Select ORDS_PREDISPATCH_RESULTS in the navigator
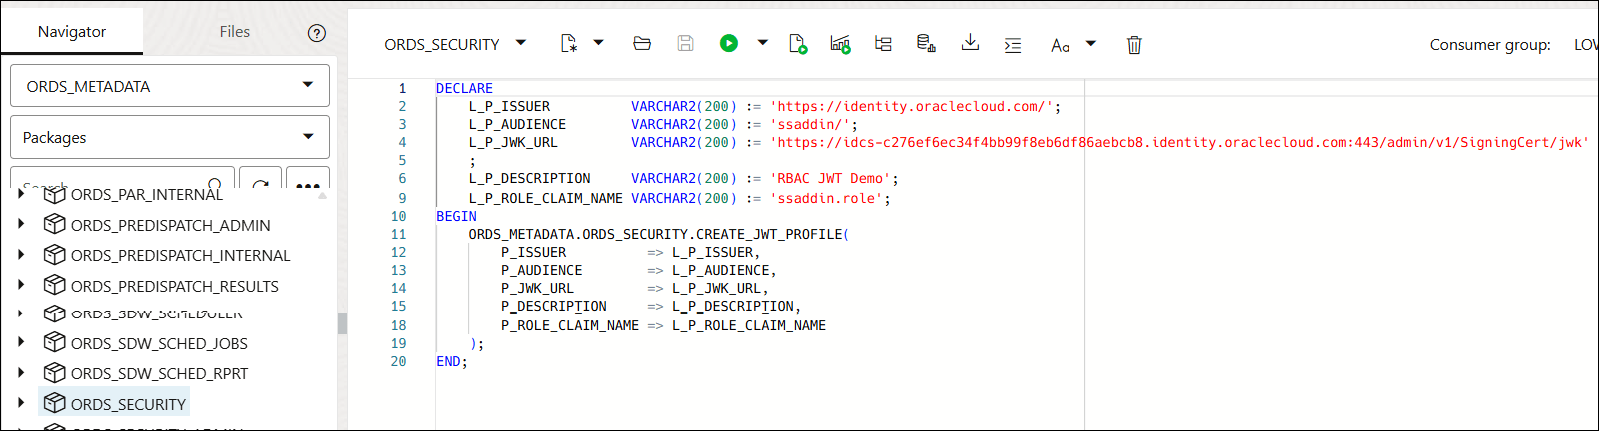Screen dimensions: 1599x431 (x=174, y=286)
